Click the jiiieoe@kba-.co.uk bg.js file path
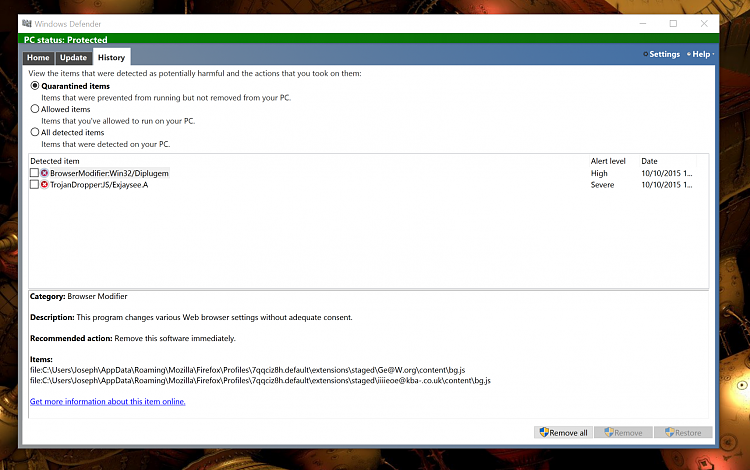Viewport: 750px width, 470px height. click(260, 380)
